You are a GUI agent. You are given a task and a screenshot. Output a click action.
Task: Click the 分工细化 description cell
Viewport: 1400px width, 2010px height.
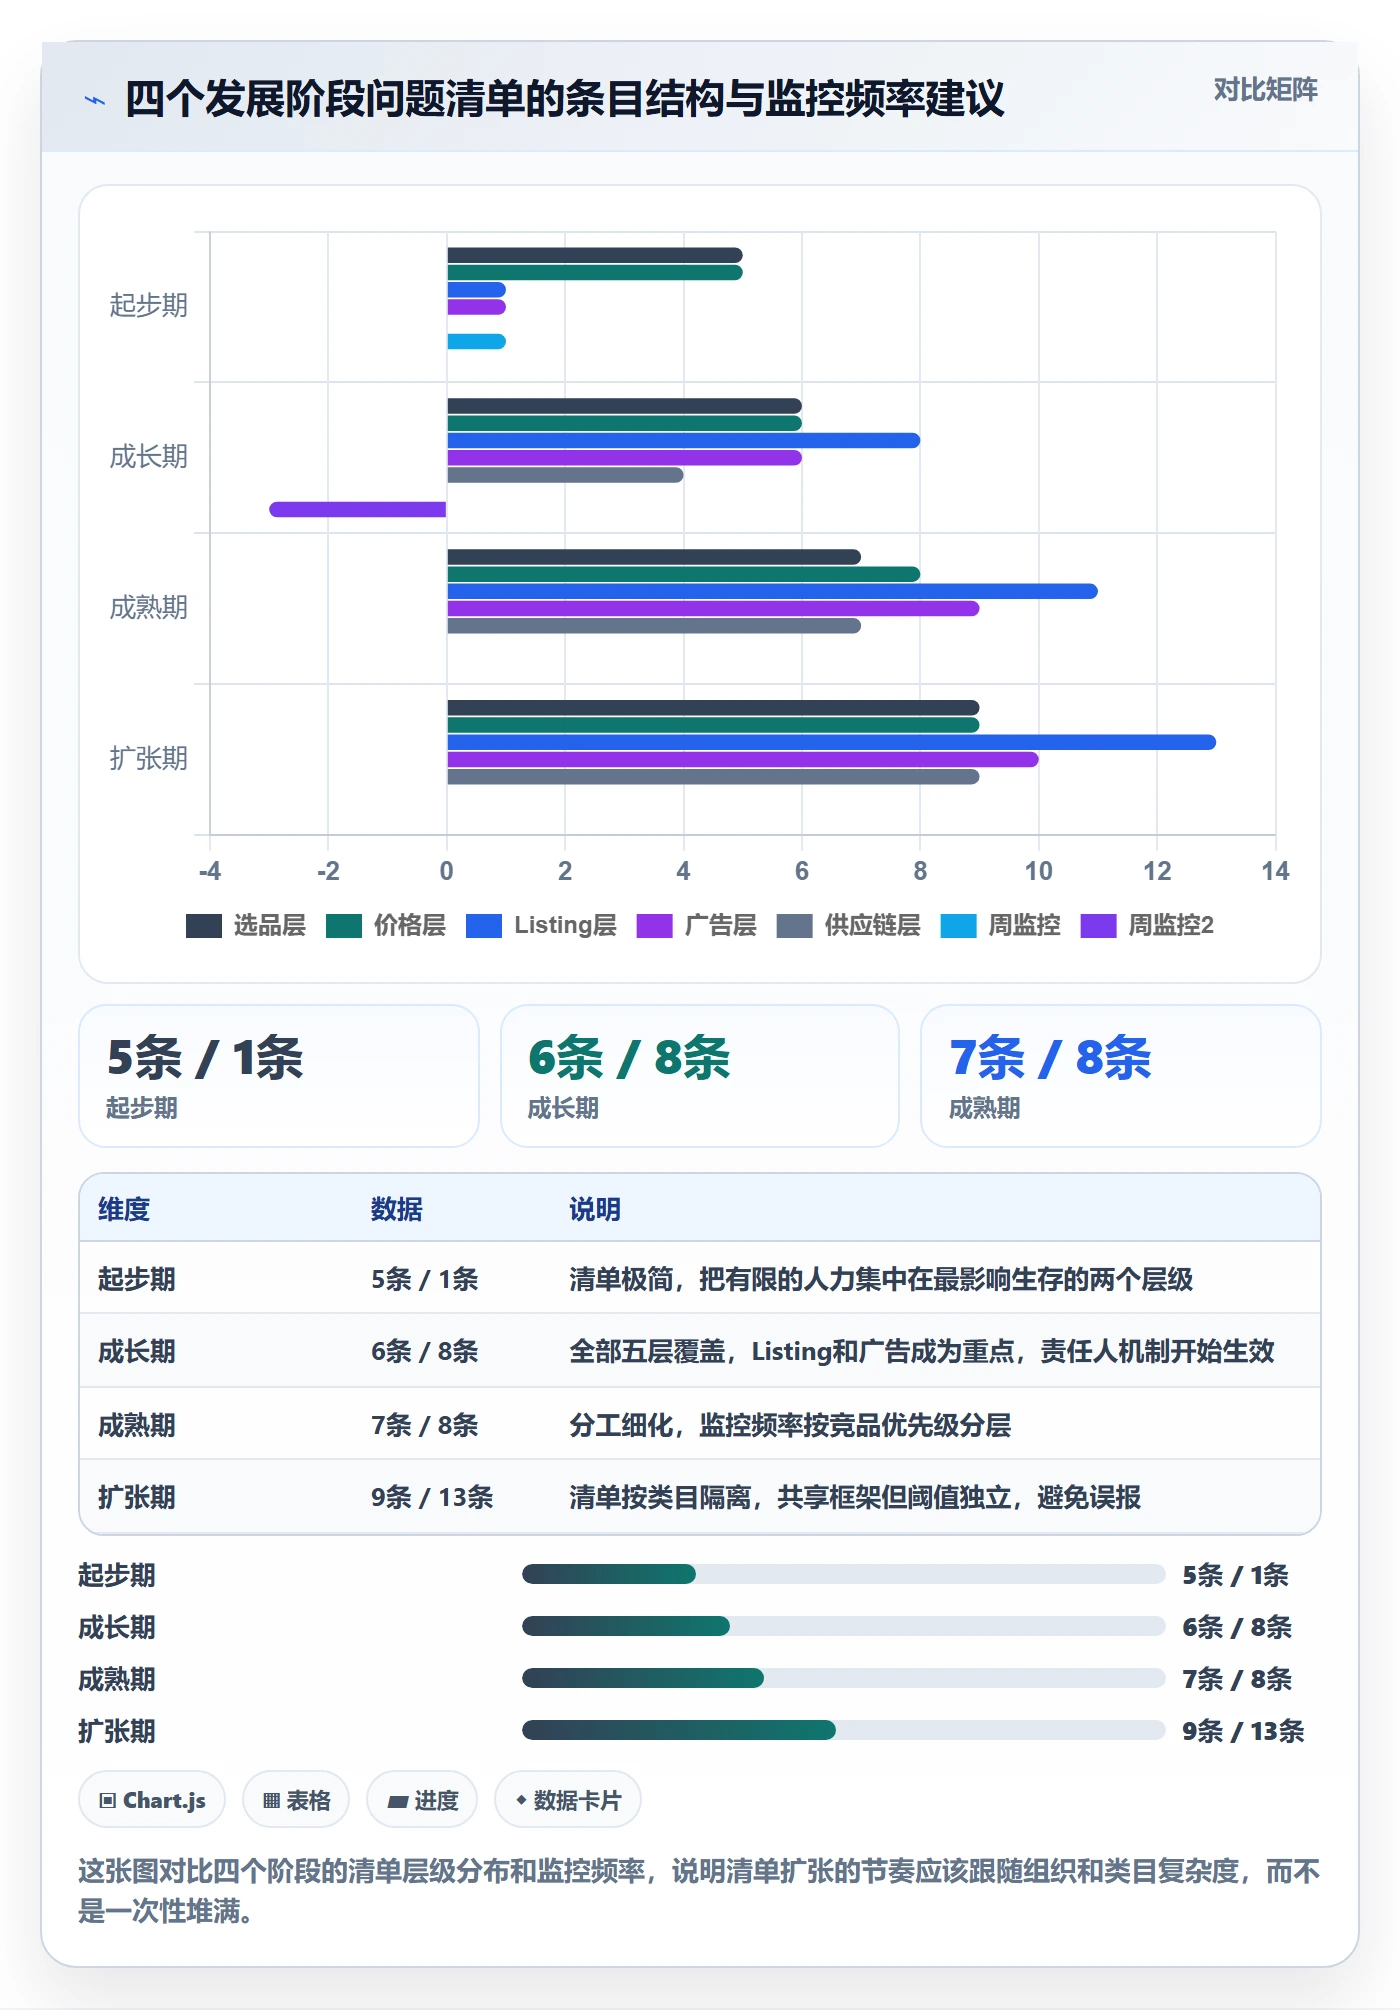point(790,1425)
